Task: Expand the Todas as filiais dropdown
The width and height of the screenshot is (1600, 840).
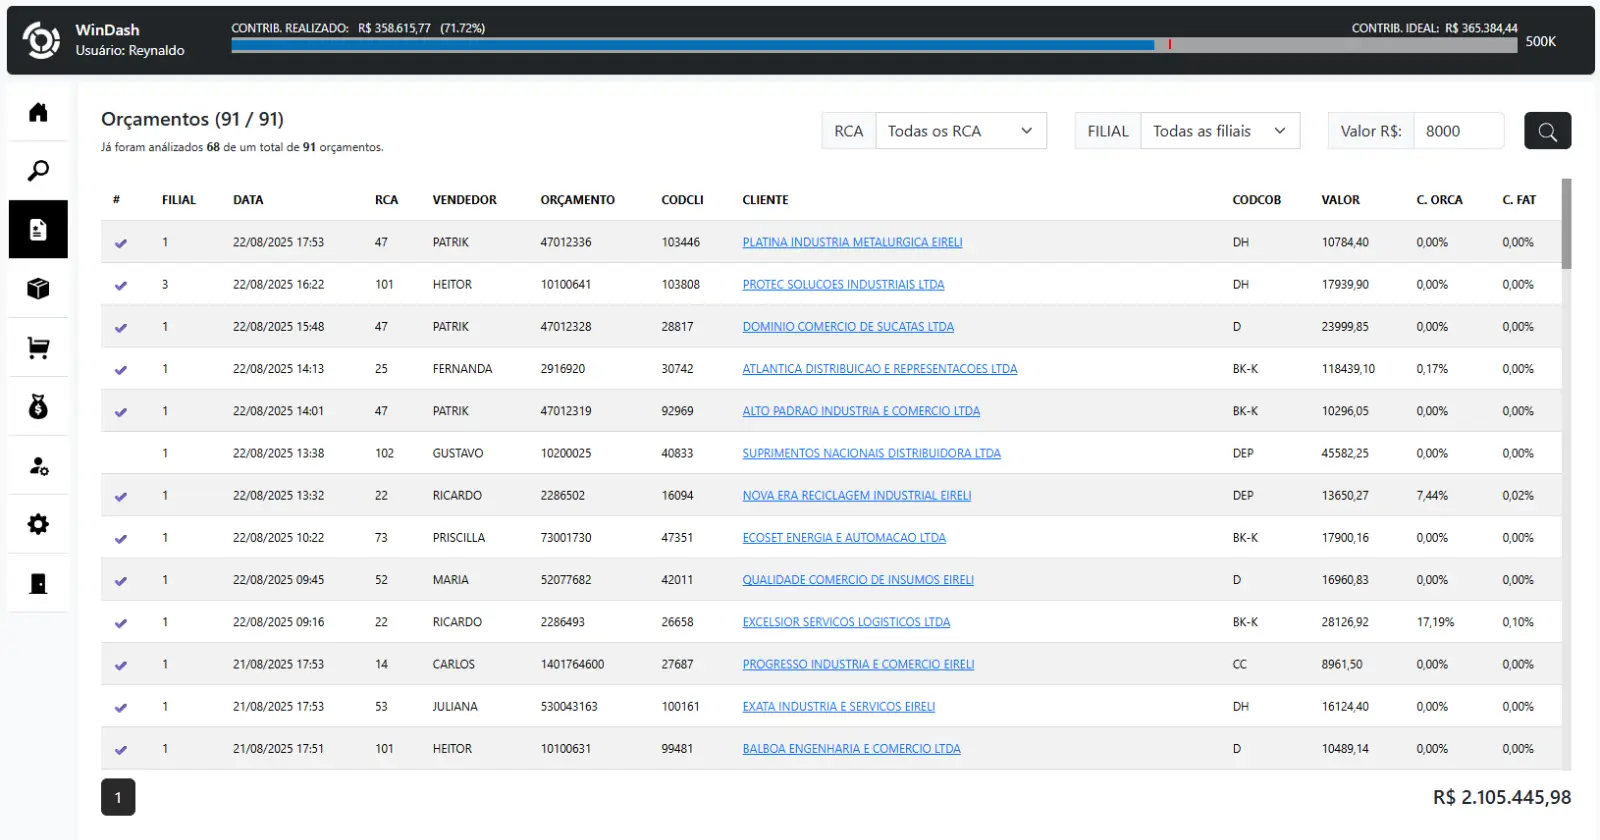Action: tap(1219, 131)
